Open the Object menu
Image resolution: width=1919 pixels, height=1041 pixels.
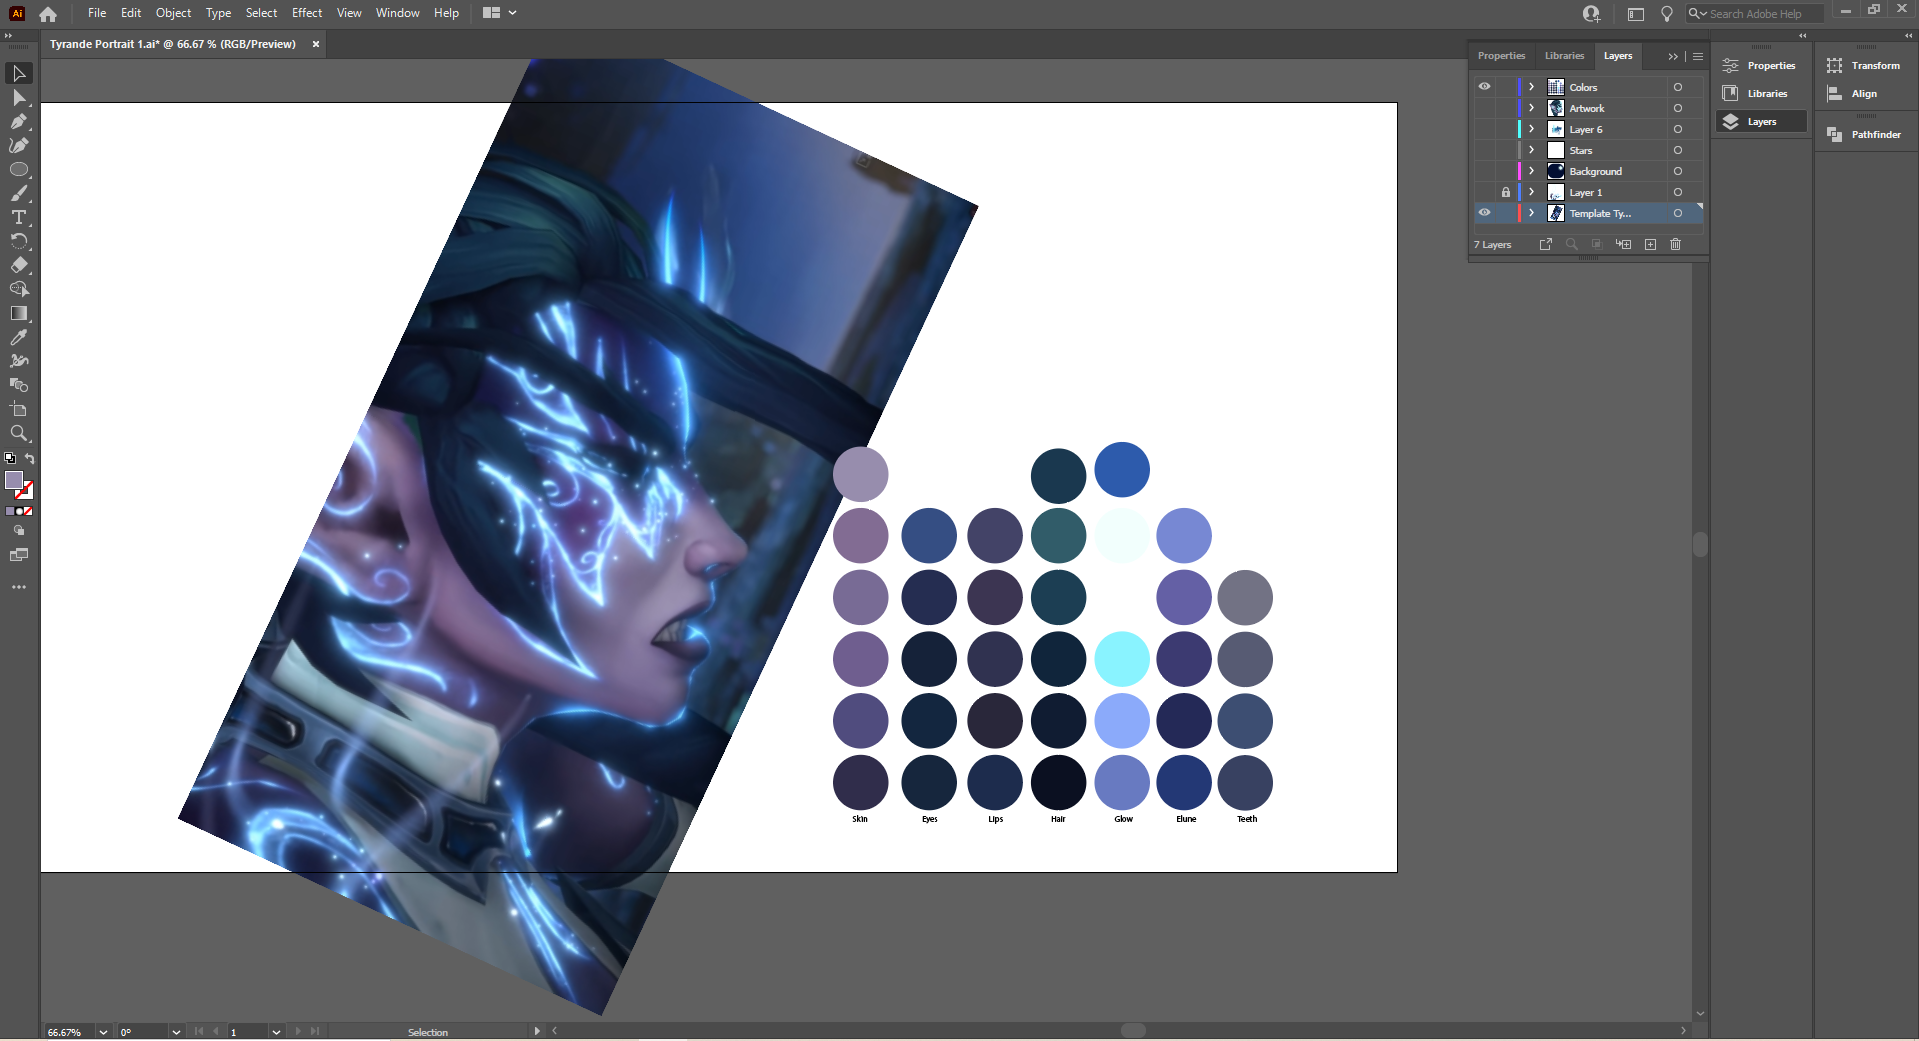[x=173, y=13]
